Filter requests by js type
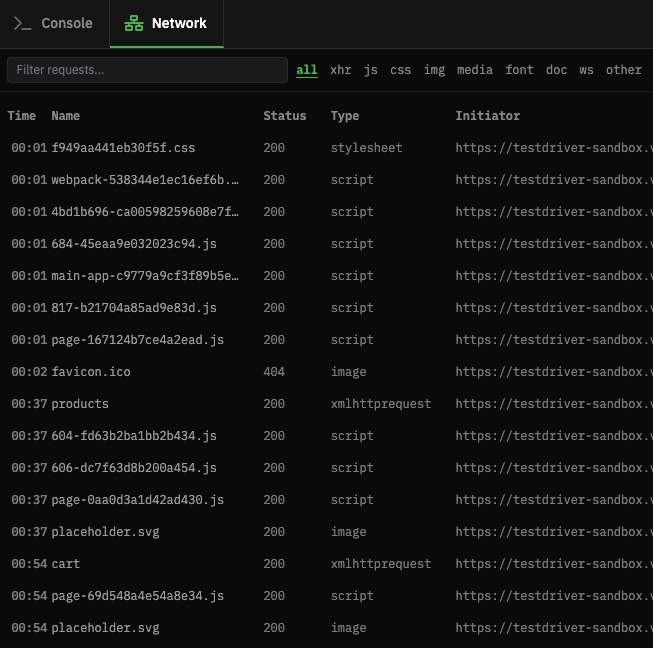Screen dimensions: 653x648 pos(370,70)
